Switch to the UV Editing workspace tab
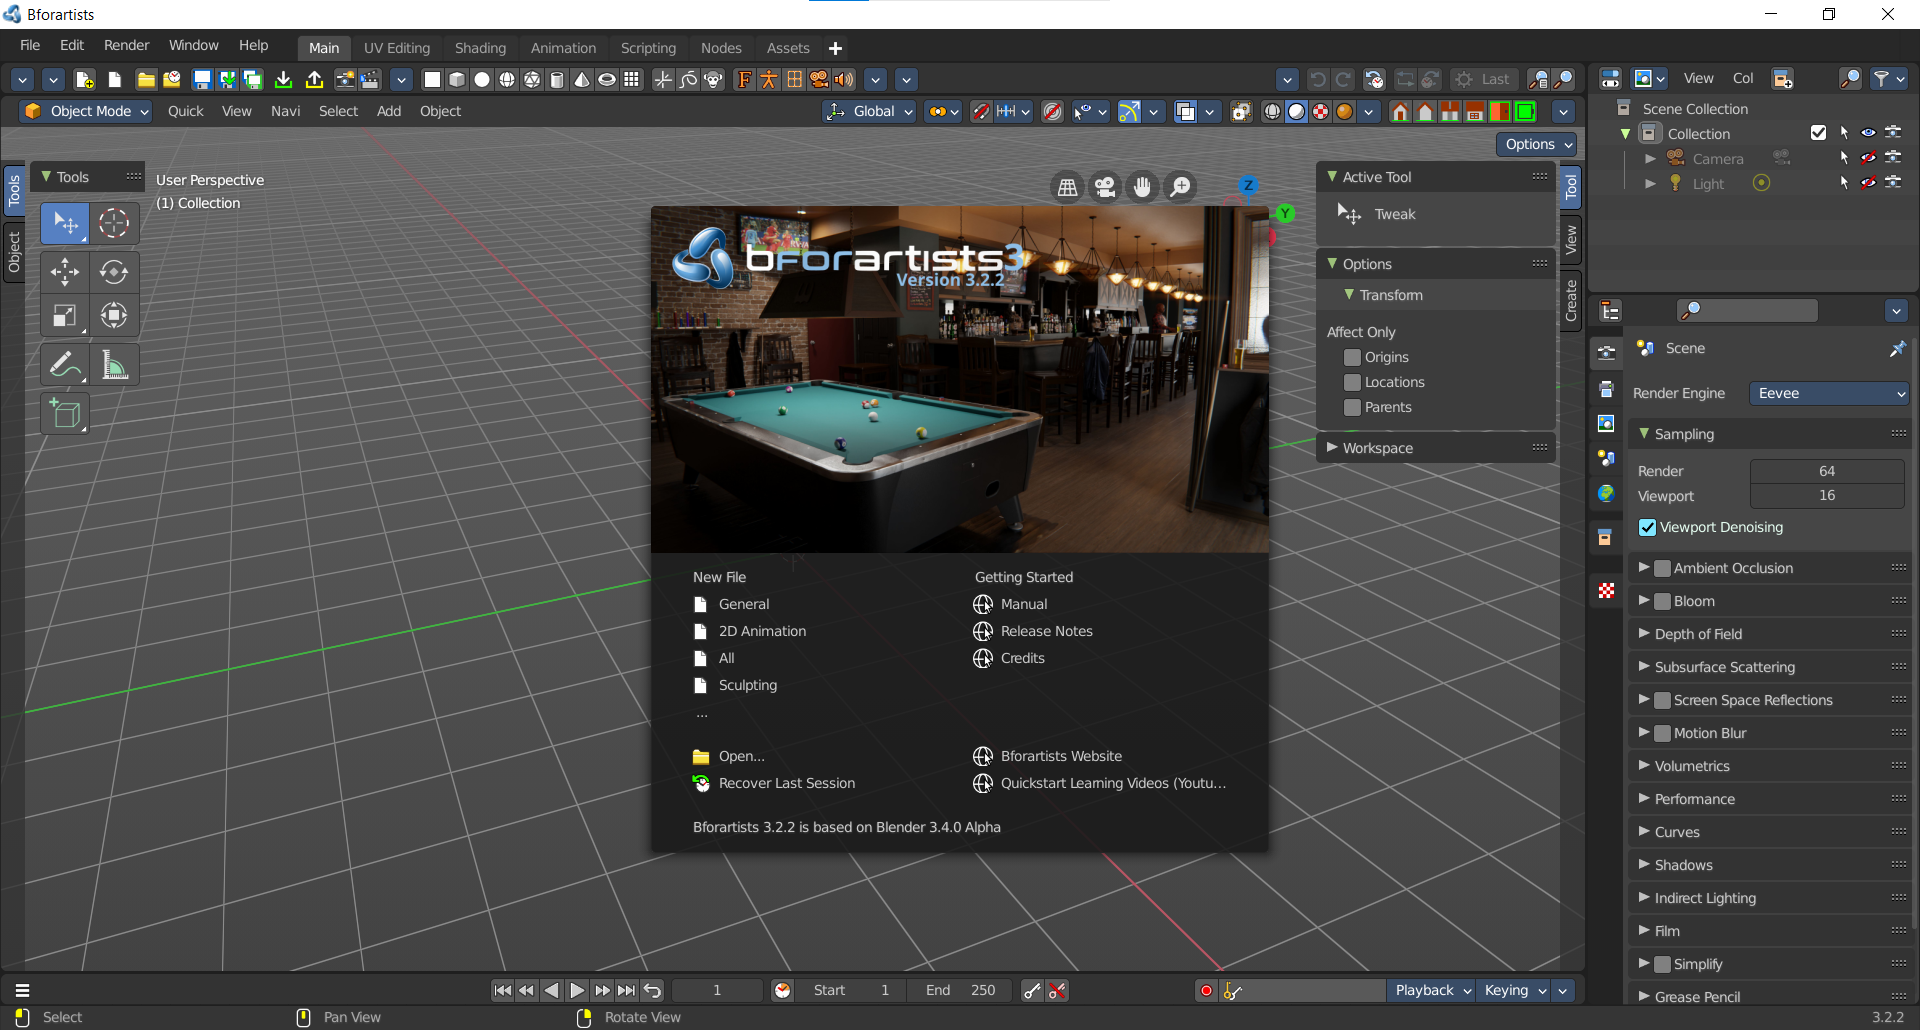 (x=397, y=48)
